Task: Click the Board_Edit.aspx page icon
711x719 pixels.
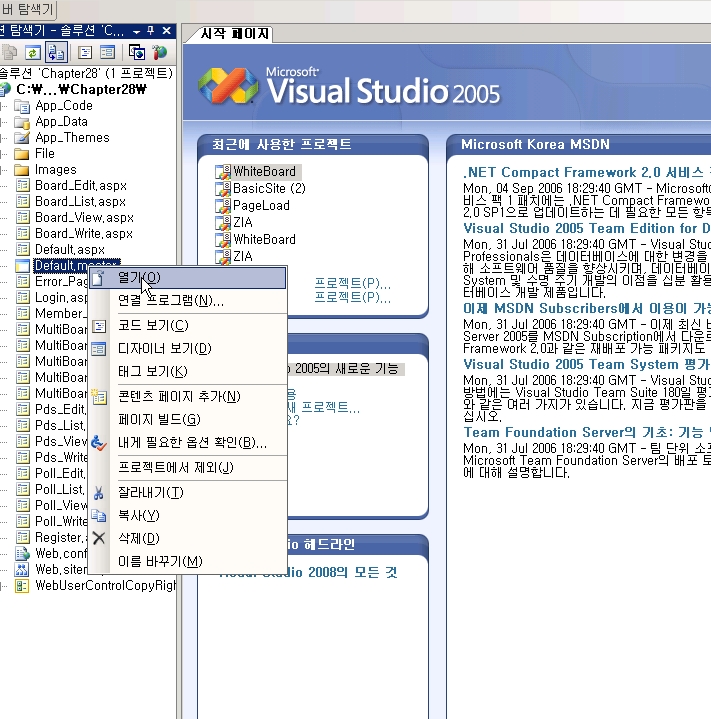Action: pyautogui.click(x=22, y=186)
